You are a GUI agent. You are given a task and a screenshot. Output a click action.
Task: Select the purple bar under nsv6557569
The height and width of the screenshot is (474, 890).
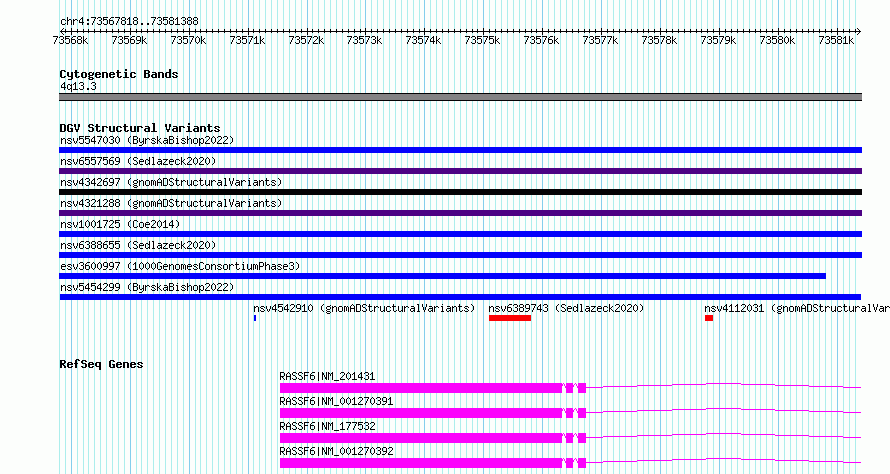(460, 171)
